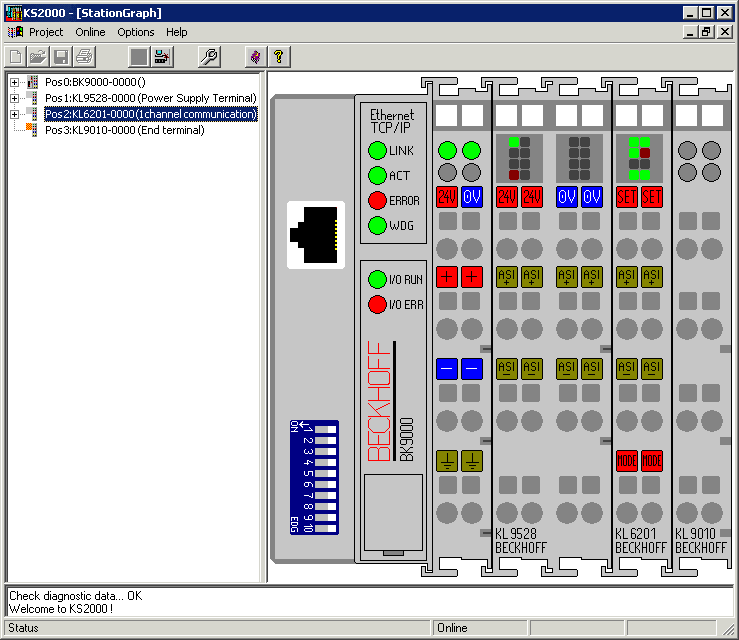Click the BK9000 coupler icon in tree
Viewport: 739px width, 640px height.
pos(33,82)
